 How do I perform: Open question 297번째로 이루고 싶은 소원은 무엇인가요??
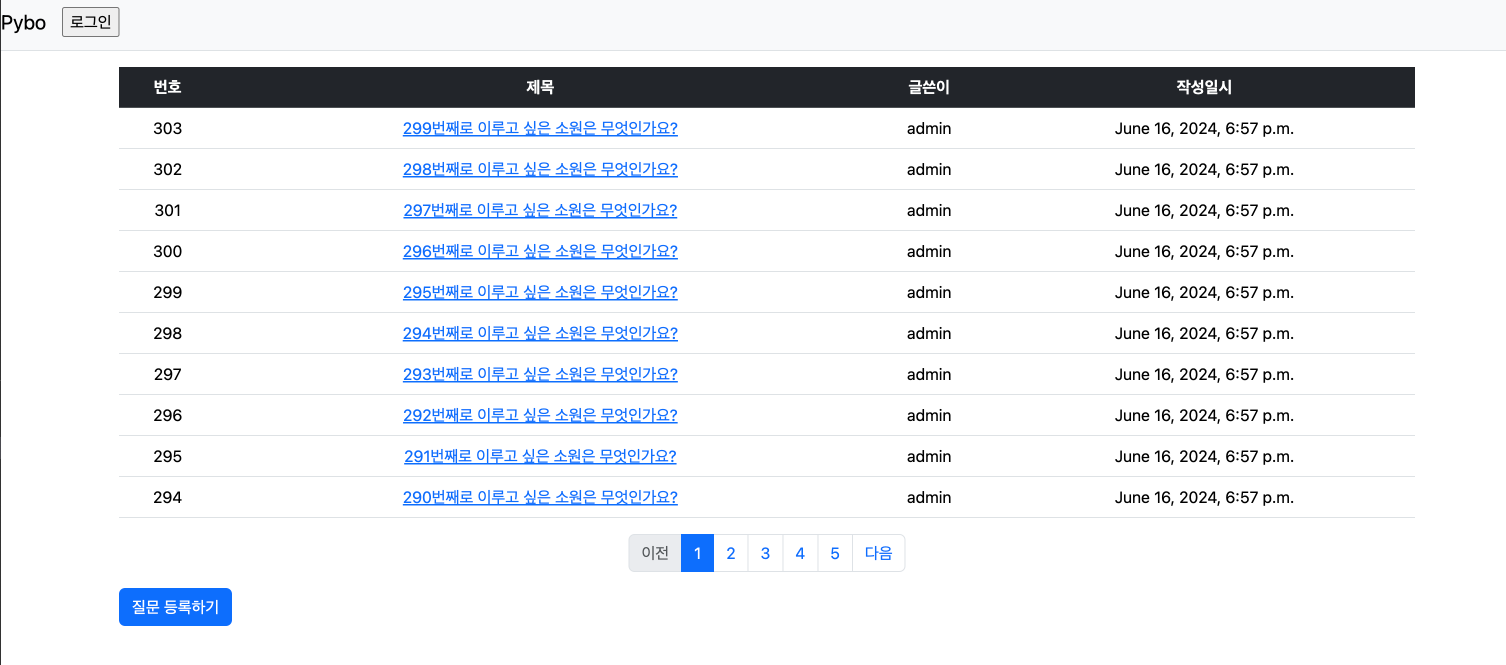pos(540,210)
